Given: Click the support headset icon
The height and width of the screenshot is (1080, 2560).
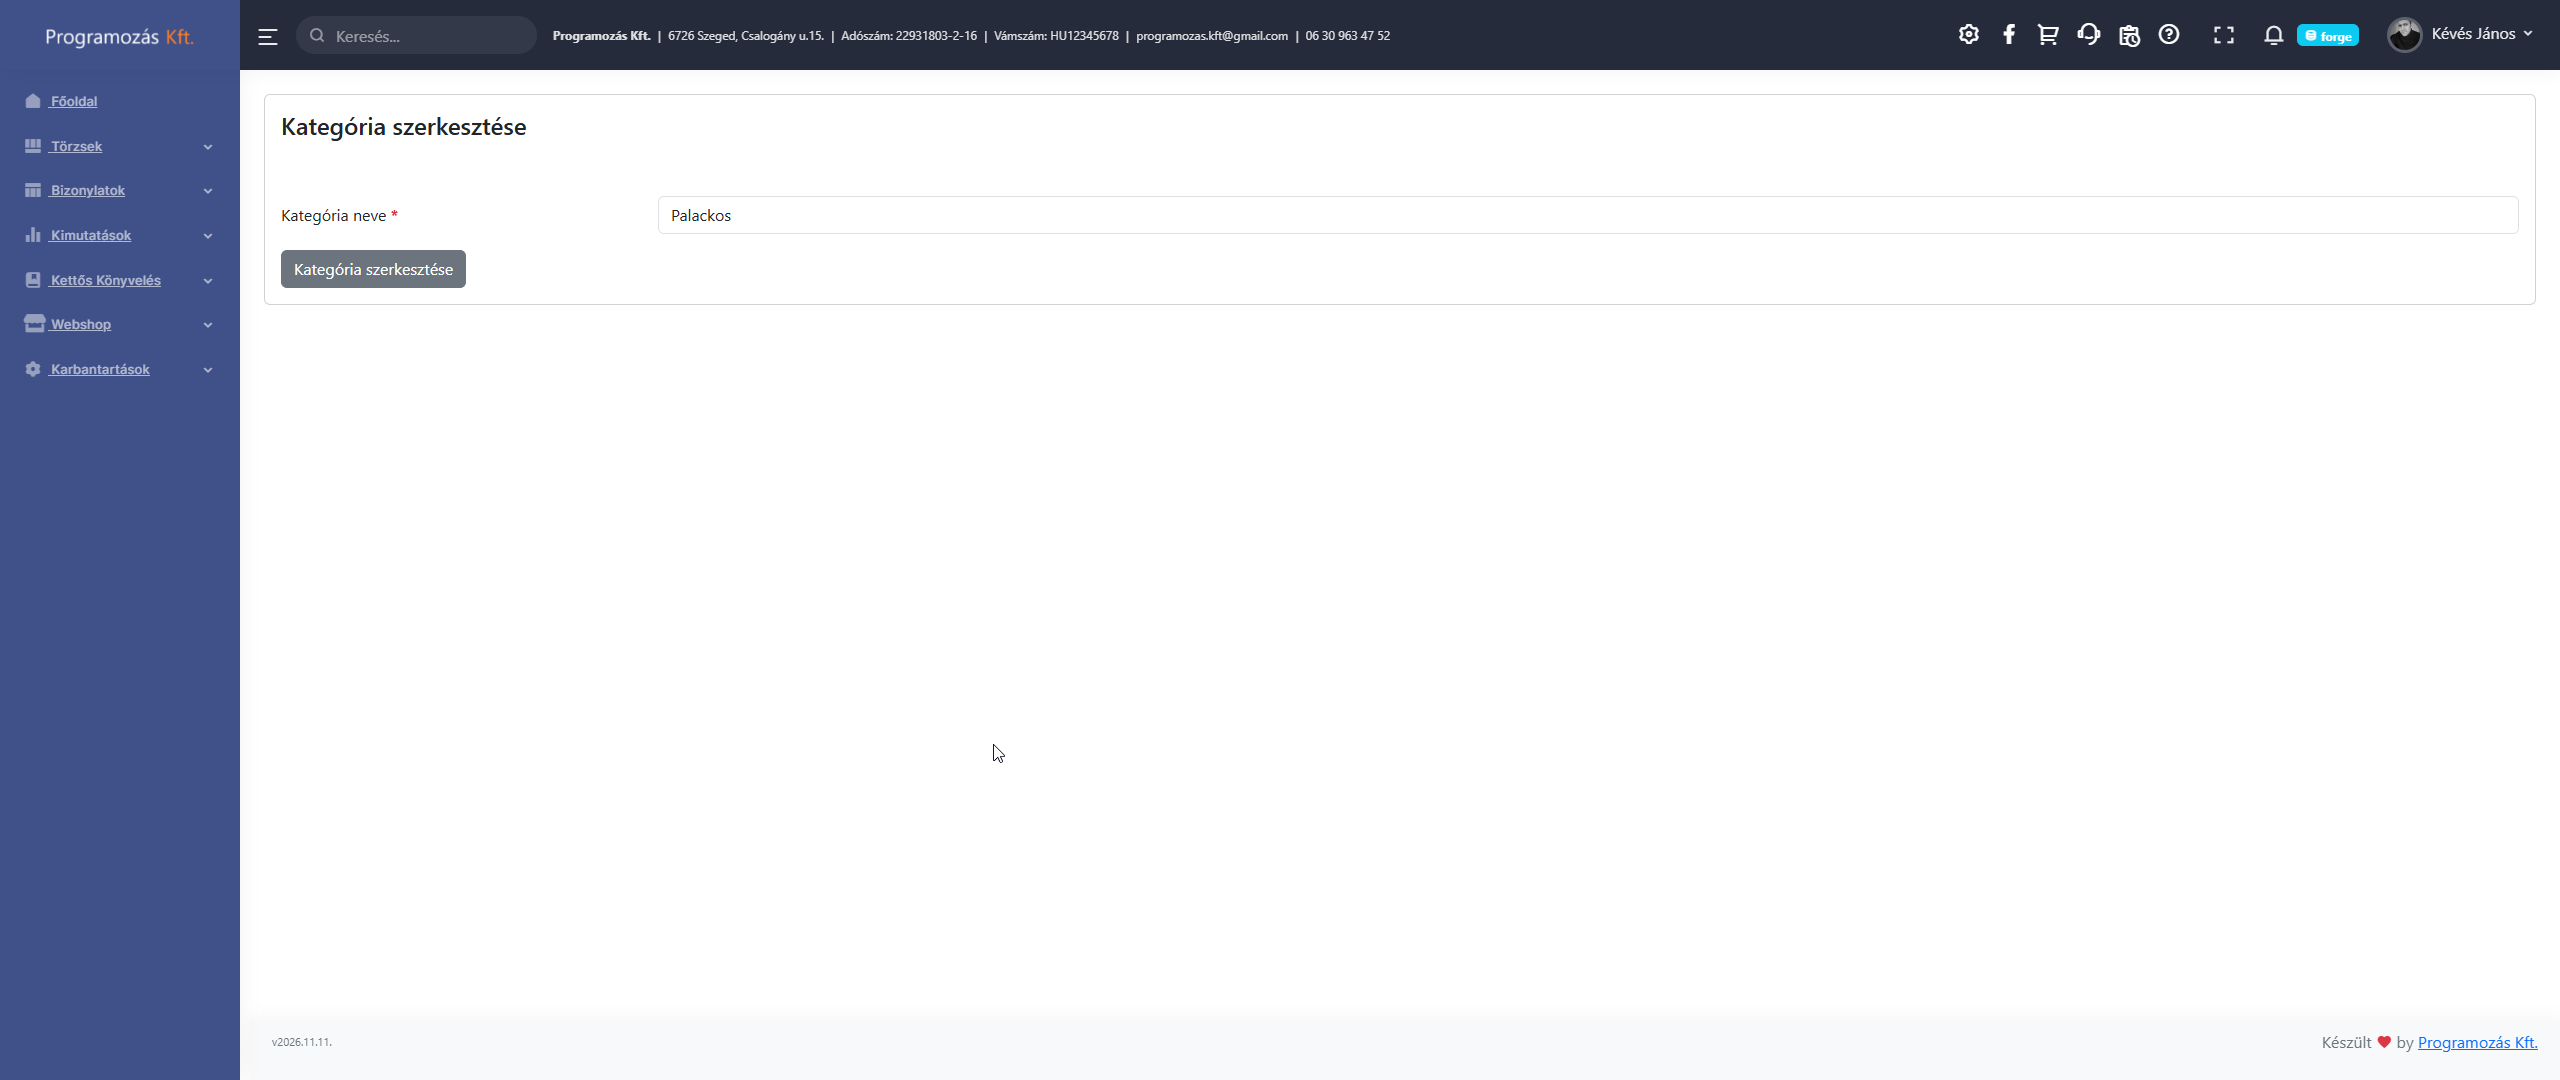Looking at the screenshot, I should (2088, 35).
